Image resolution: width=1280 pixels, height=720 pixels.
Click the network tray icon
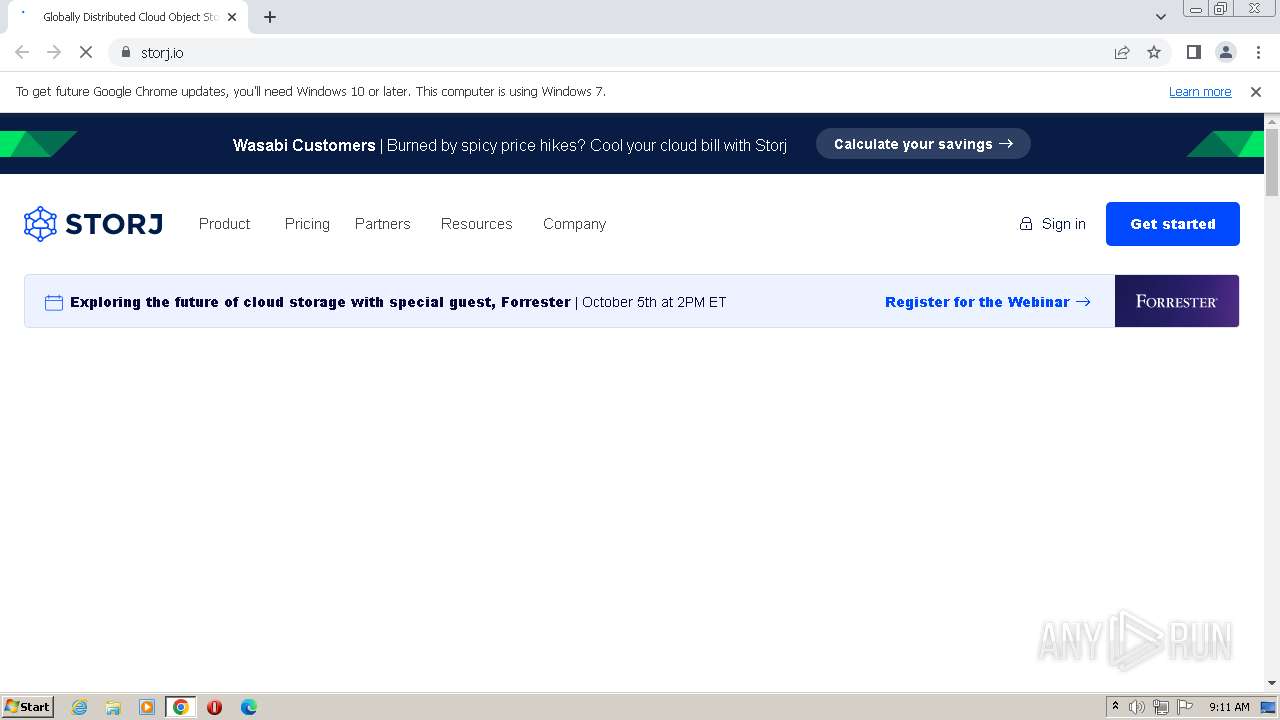[1161, 707]
